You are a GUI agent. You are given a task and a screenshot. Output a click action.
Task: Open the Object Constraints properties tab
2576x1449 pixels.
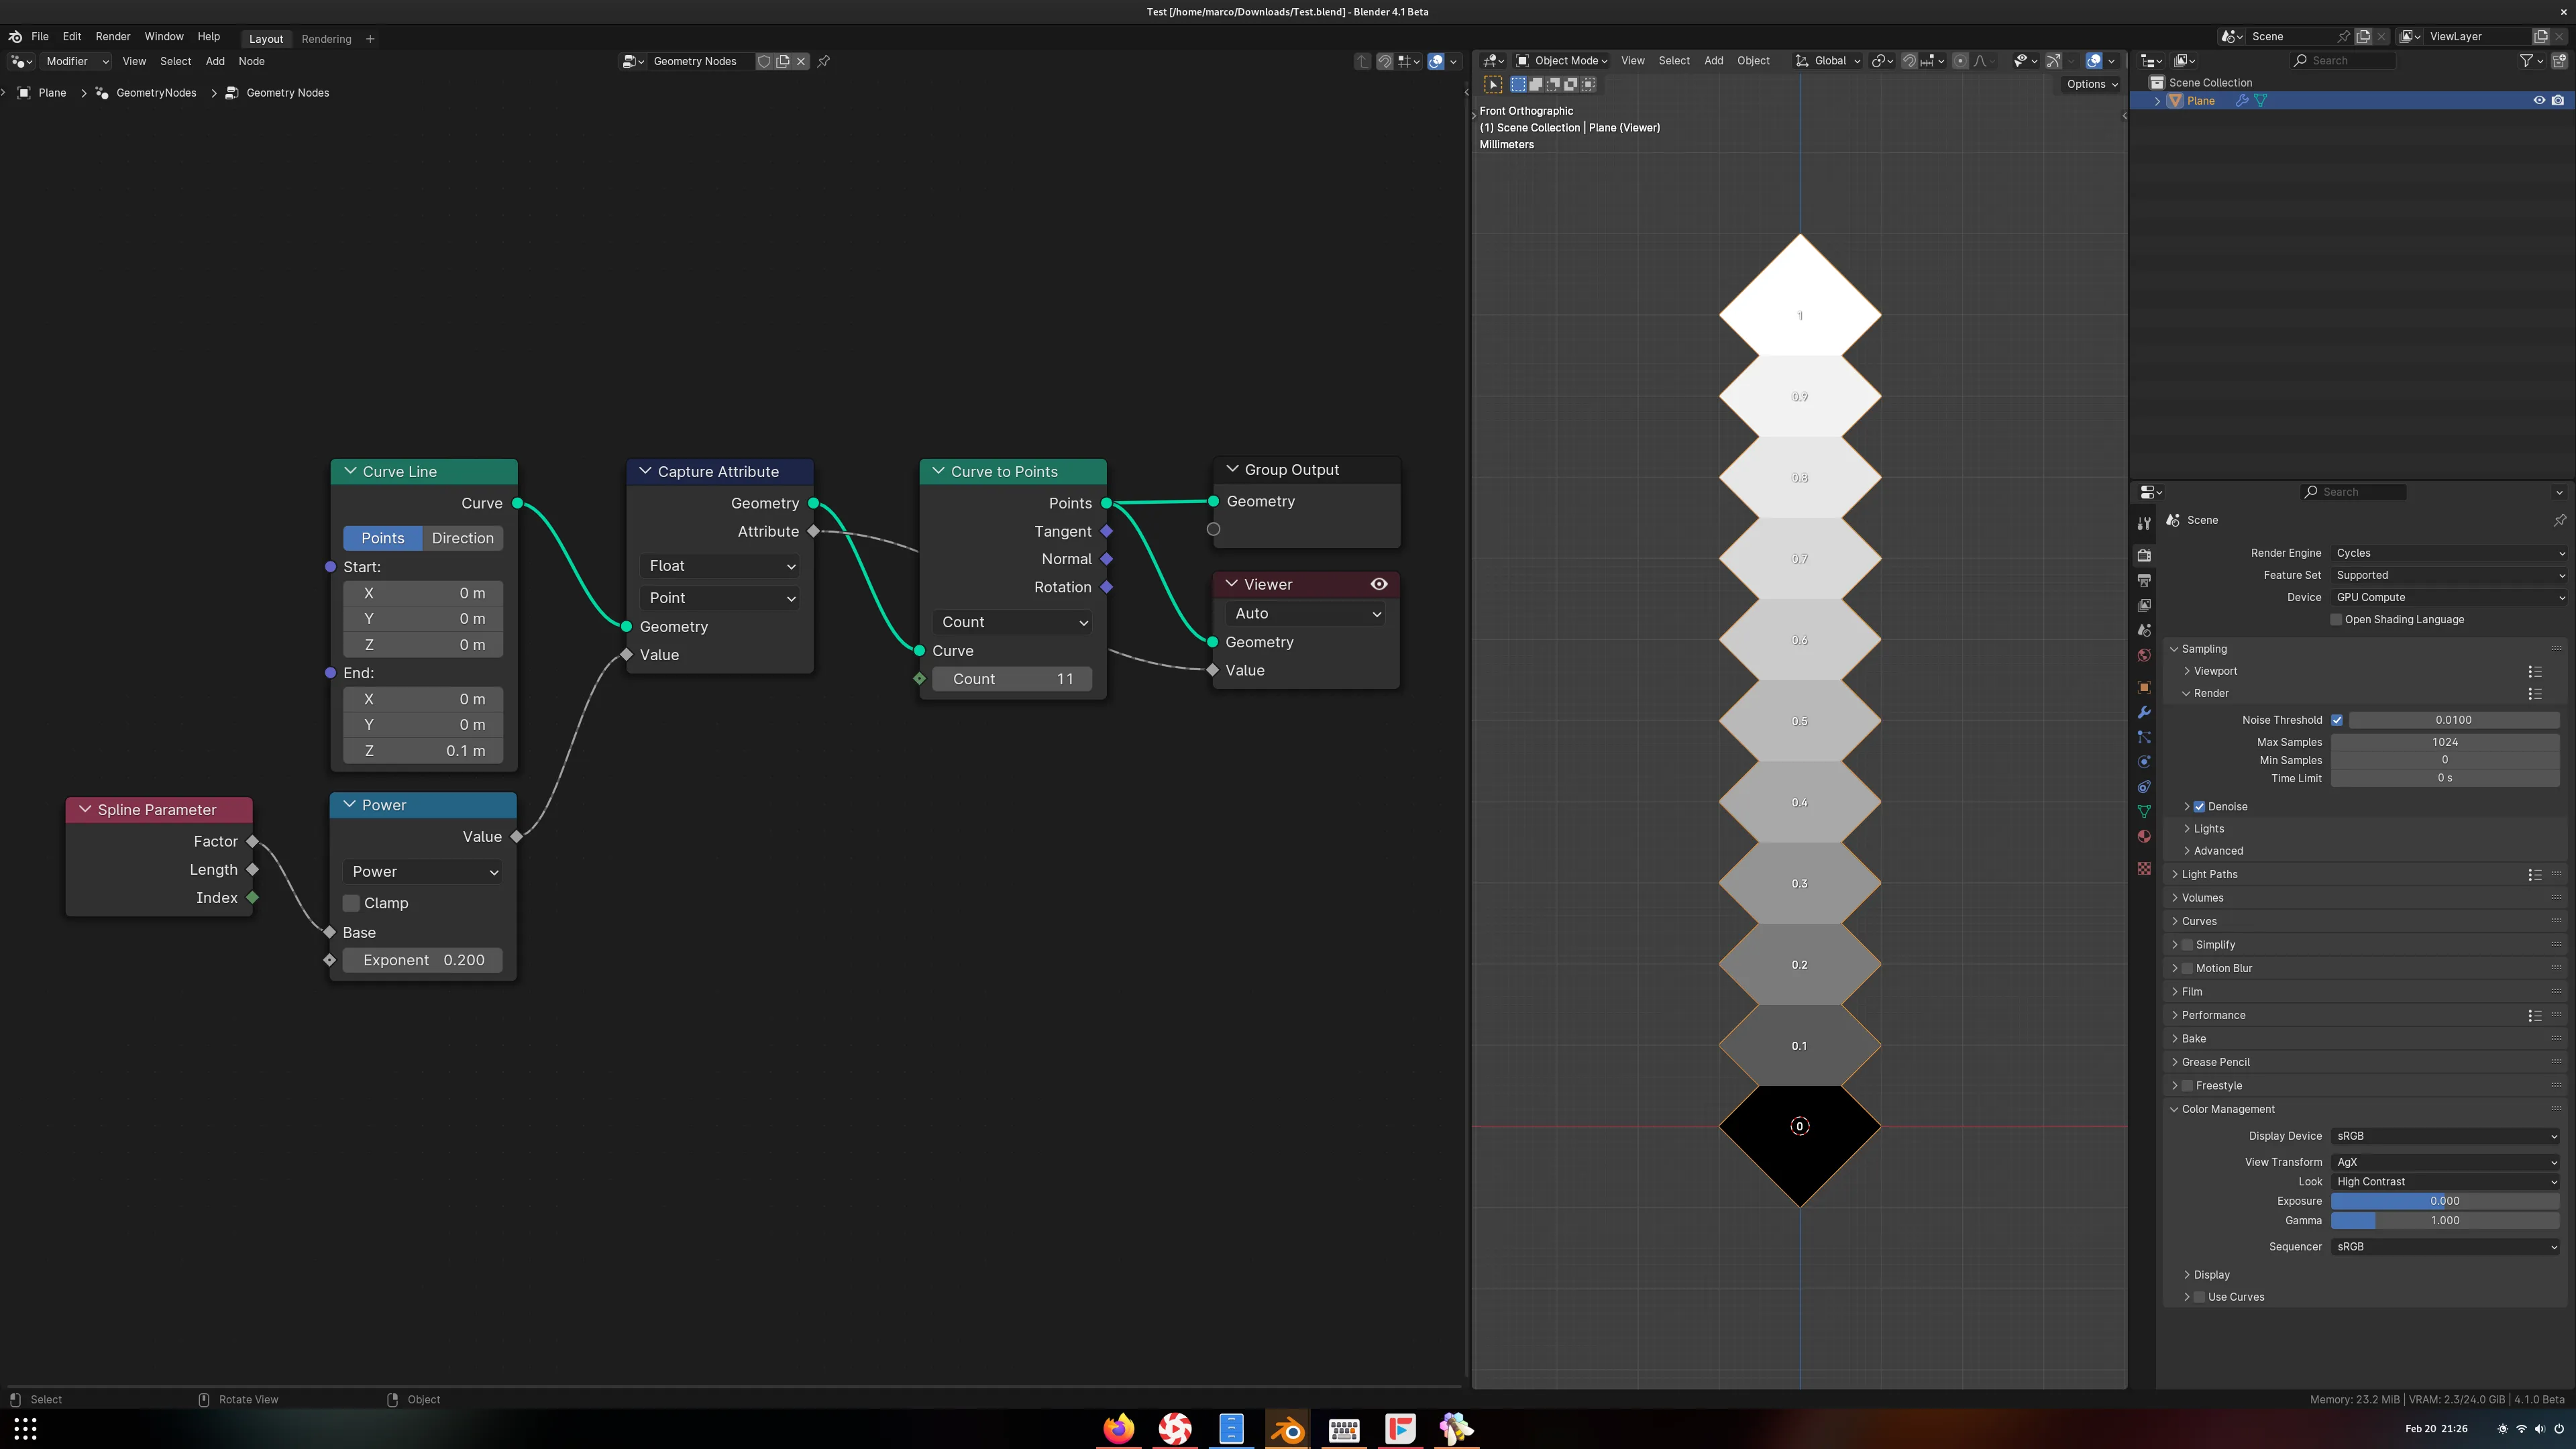point(2144,787)
